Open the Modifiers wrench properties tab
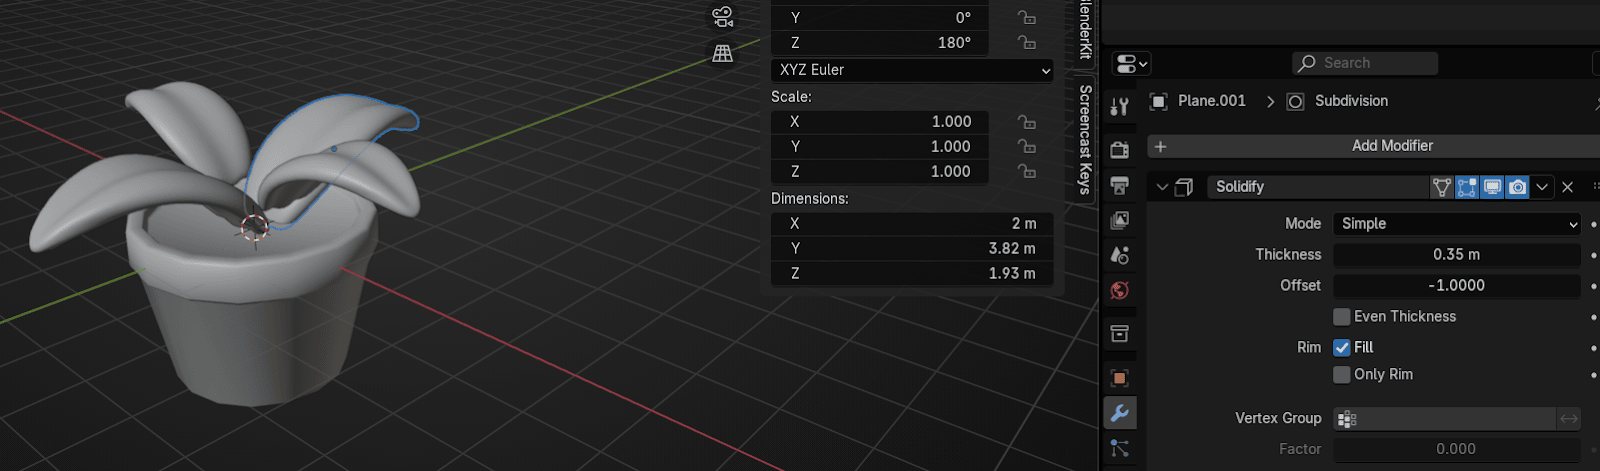This screenshot has width=1600, height=471. tap(1120, 413)
